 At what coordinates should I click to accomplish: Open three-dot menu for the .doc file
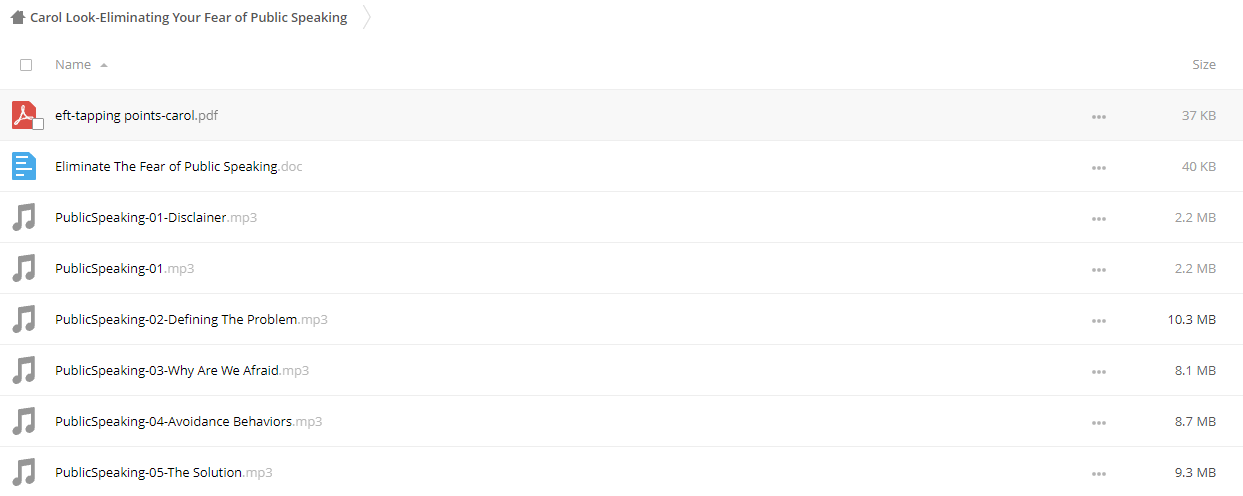(x=1099, y=167)
